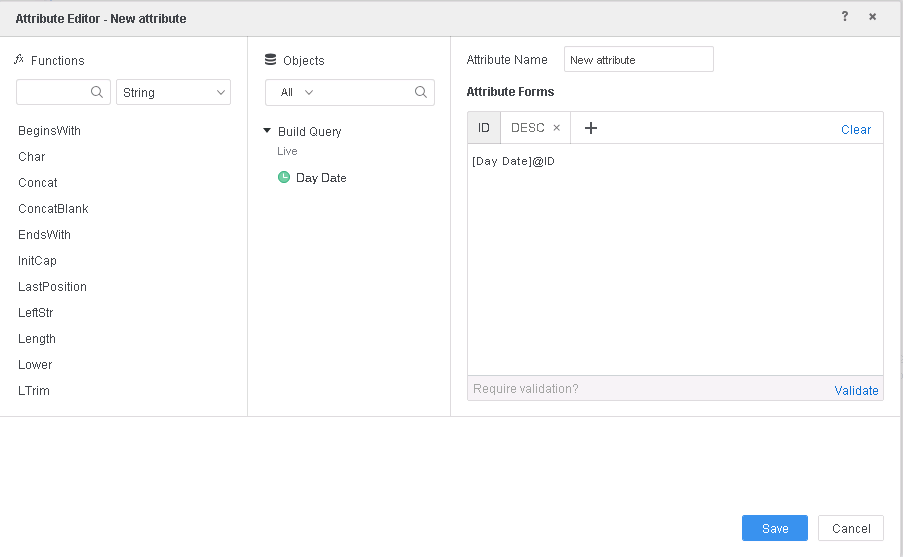903x557 pixels.
Task: Remove the DESC form using its x icon
Action: pyautogui.click(x=557, y=128)
